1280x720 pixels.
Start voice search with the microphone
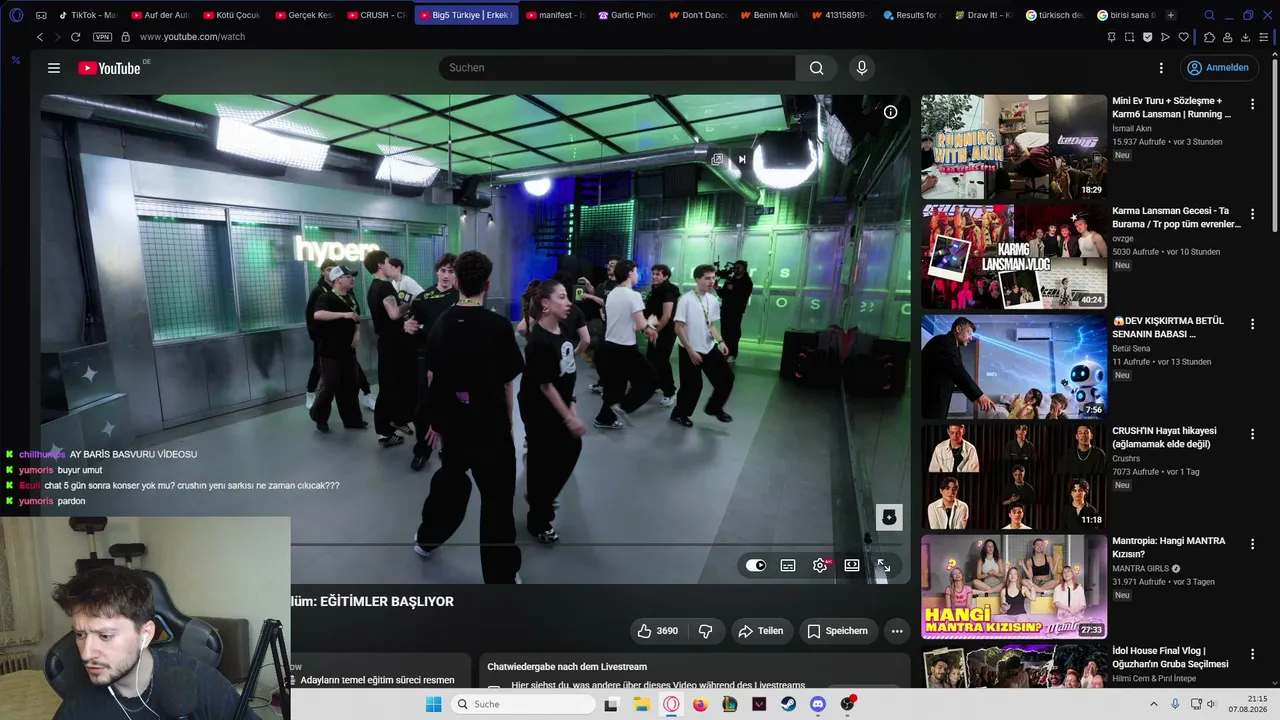[x=862, y=68]
